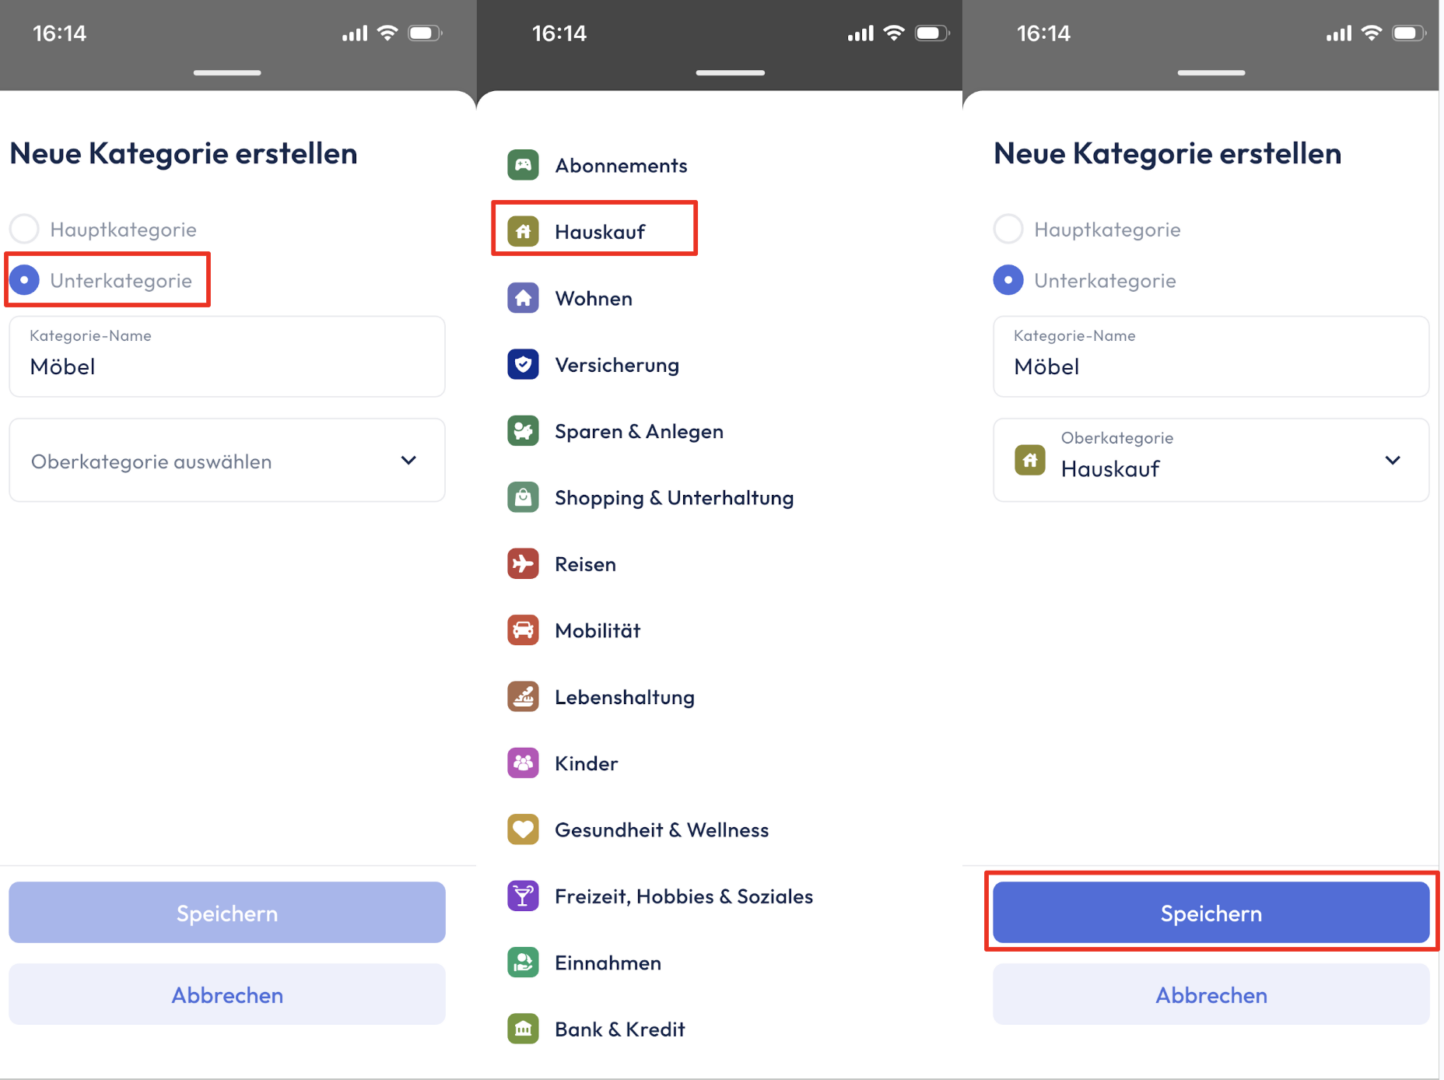Screen dimensions: 1444x1080
Task: Select Hauptkategorie radio above the red-outlined Unterkategorie
Action: click(x=25, y=229)
